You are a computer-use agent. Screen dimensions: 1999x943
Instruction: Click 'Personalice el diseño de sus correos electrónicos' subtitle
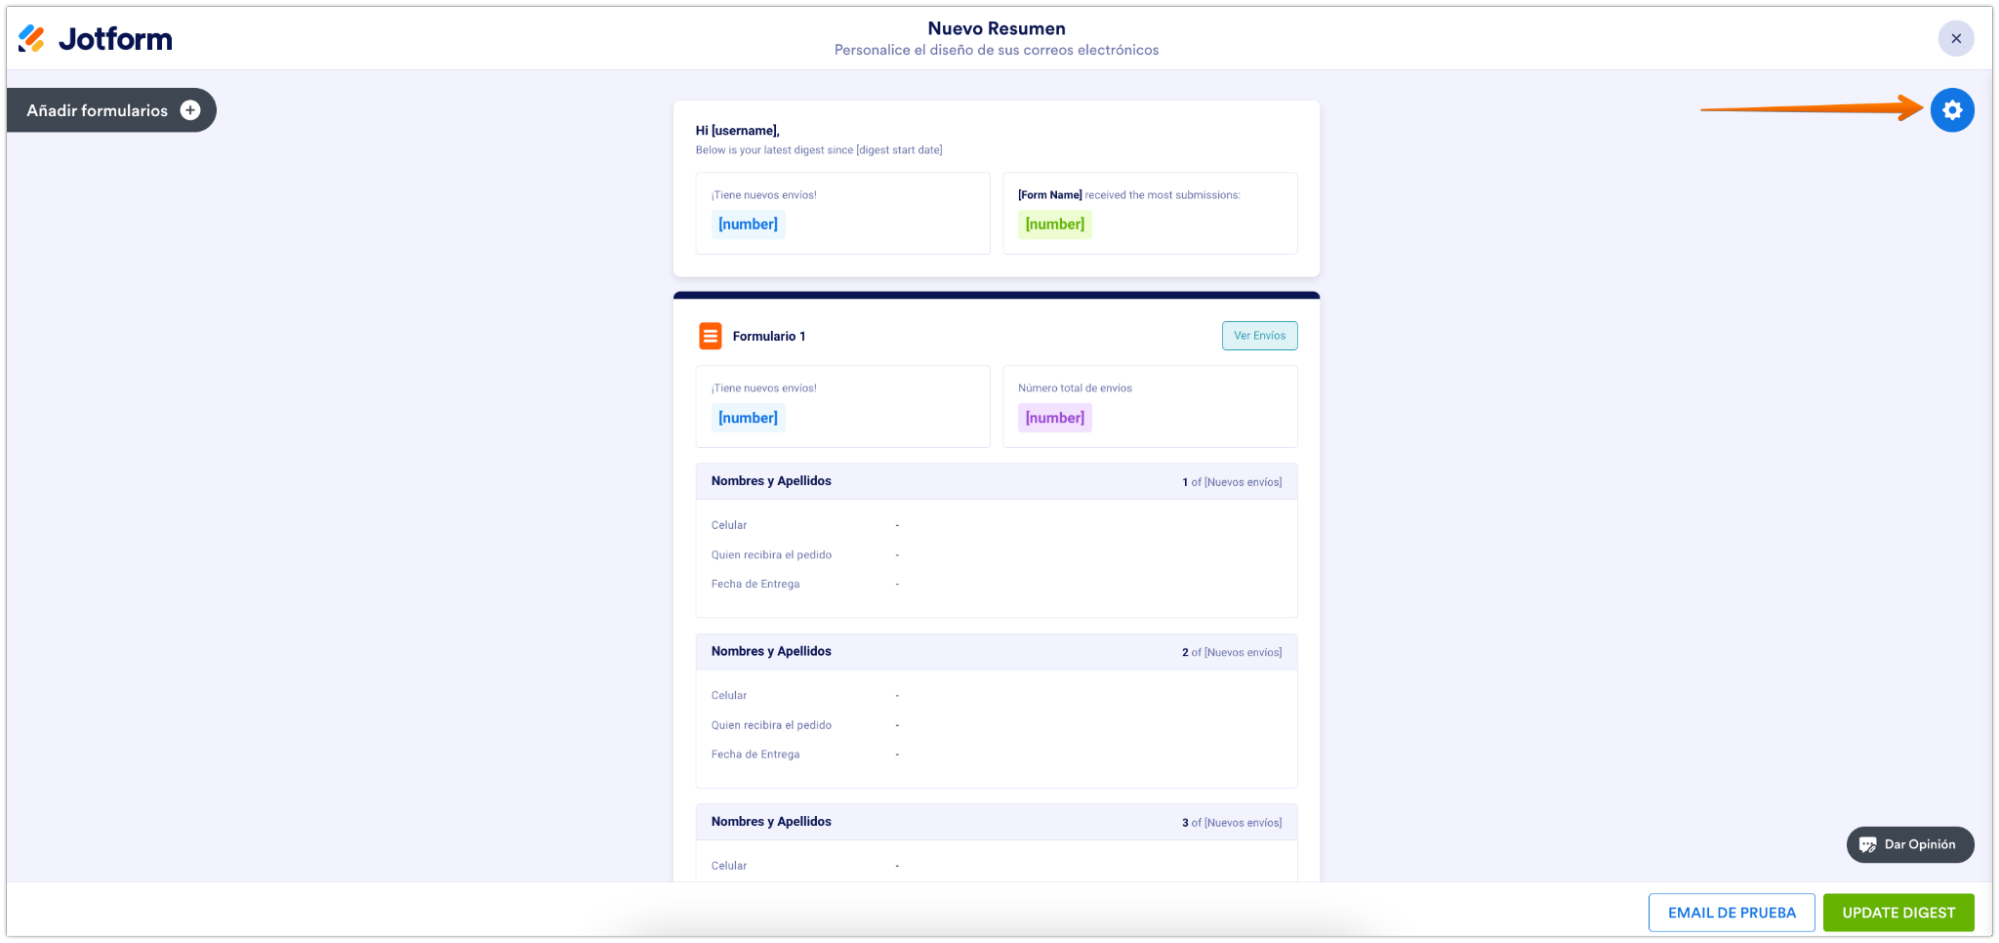point(996,50)
